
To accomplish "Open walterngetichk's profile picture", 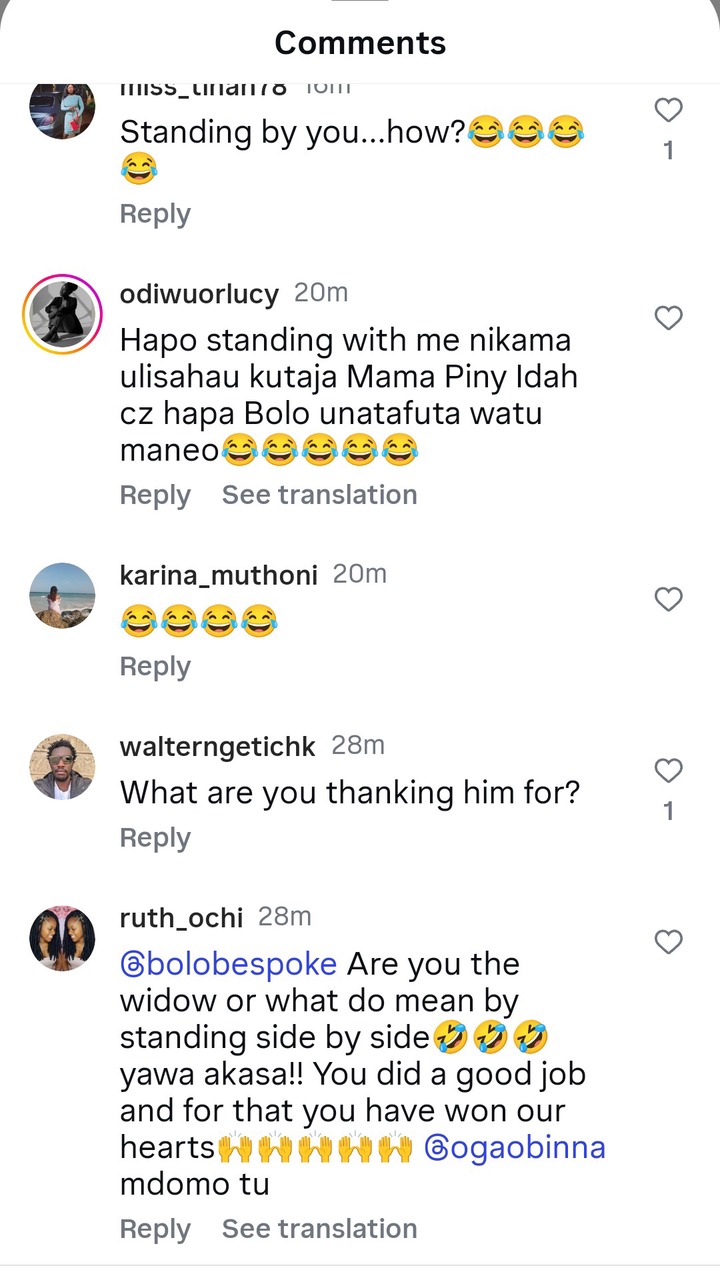I will (62, 767).
